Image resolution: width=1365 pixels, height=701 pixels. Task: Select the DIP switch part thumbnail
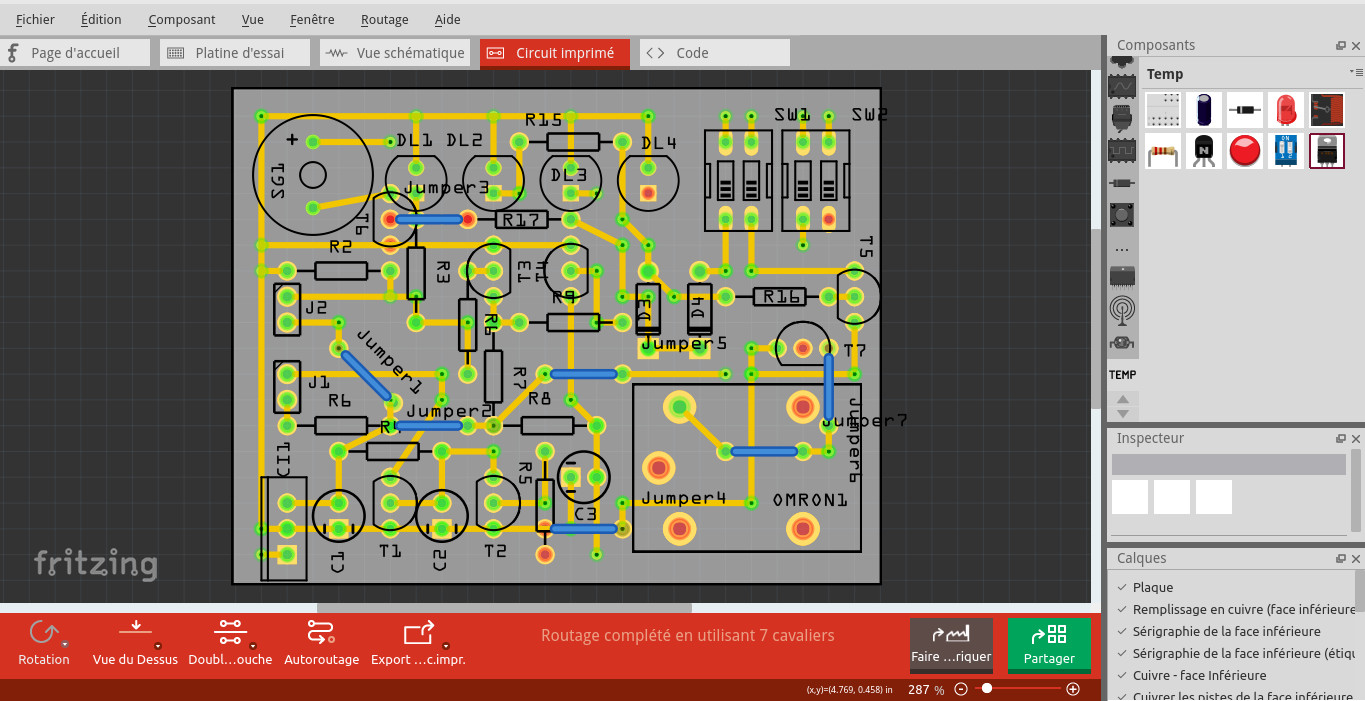point(1285,151)
